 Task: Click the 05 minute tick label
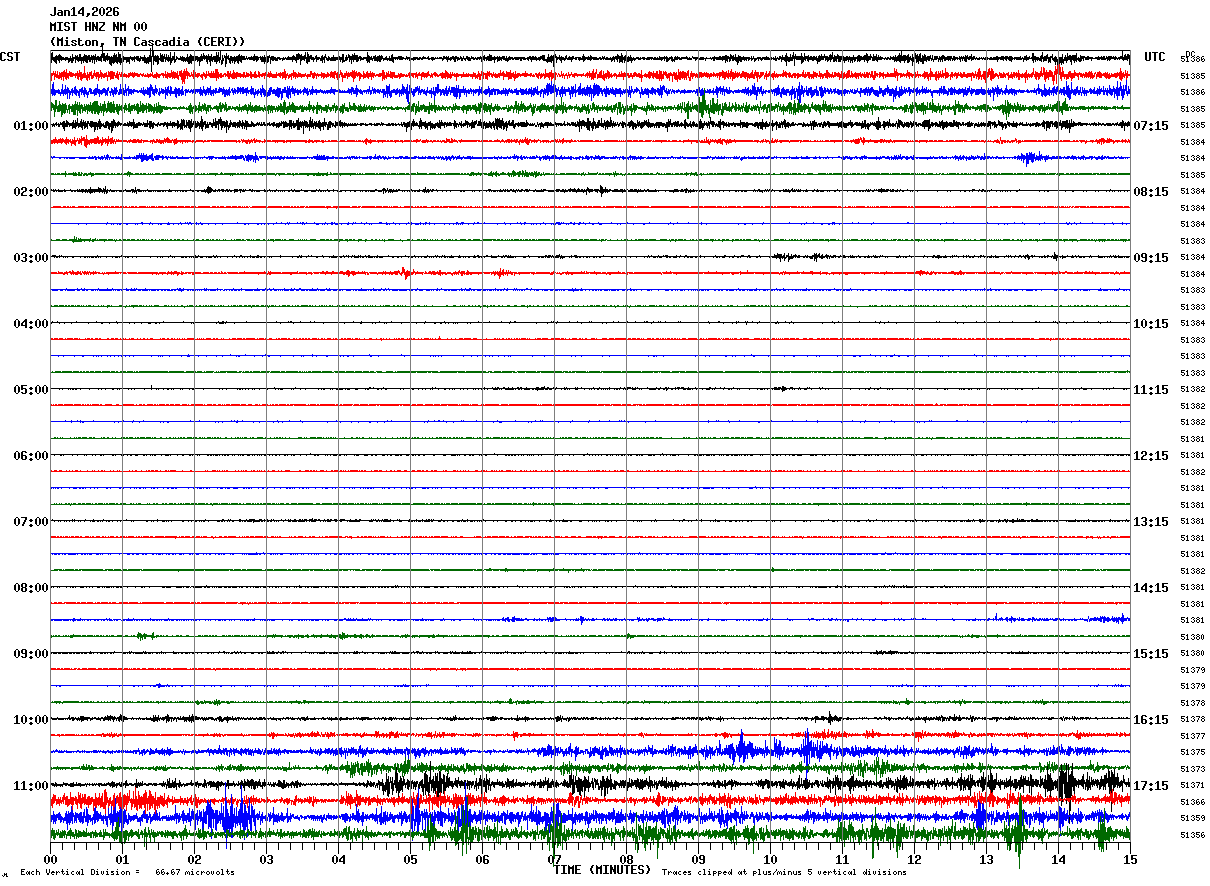pyautogui.click(x=410, y=859)
